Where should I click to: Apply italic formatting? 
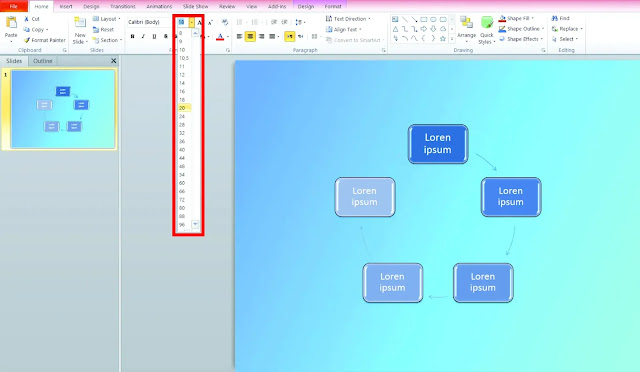(x=143, y=36)
